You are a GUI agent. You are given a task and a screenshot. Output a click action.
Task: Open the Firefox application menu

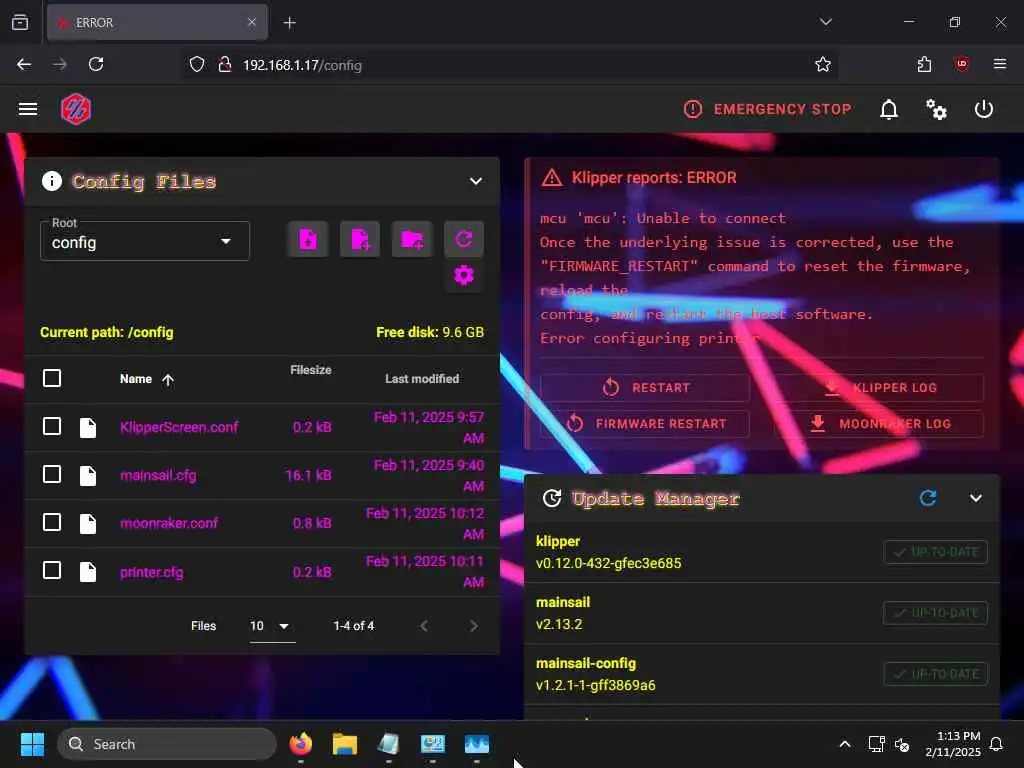pos(999,64)
